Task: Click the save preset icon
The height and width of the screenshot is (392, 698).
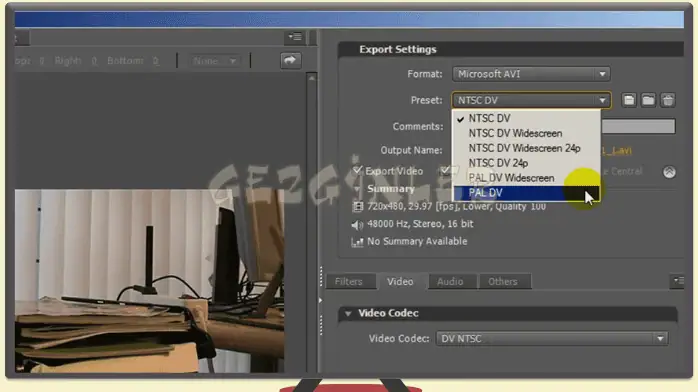Action: pyautogui.click(x=629, y=100)
